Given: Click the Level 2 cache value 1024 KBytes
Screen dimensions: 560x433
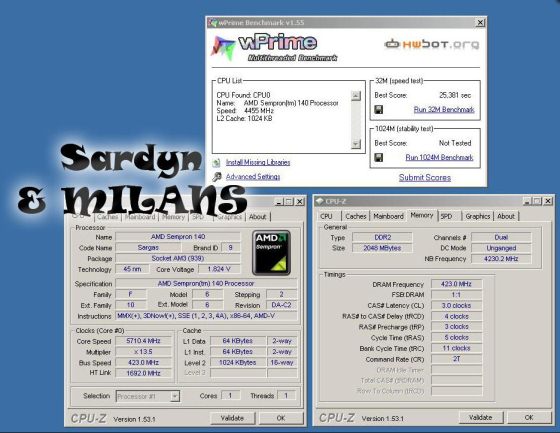Looking at the screenshot, I should pos(238,363).
